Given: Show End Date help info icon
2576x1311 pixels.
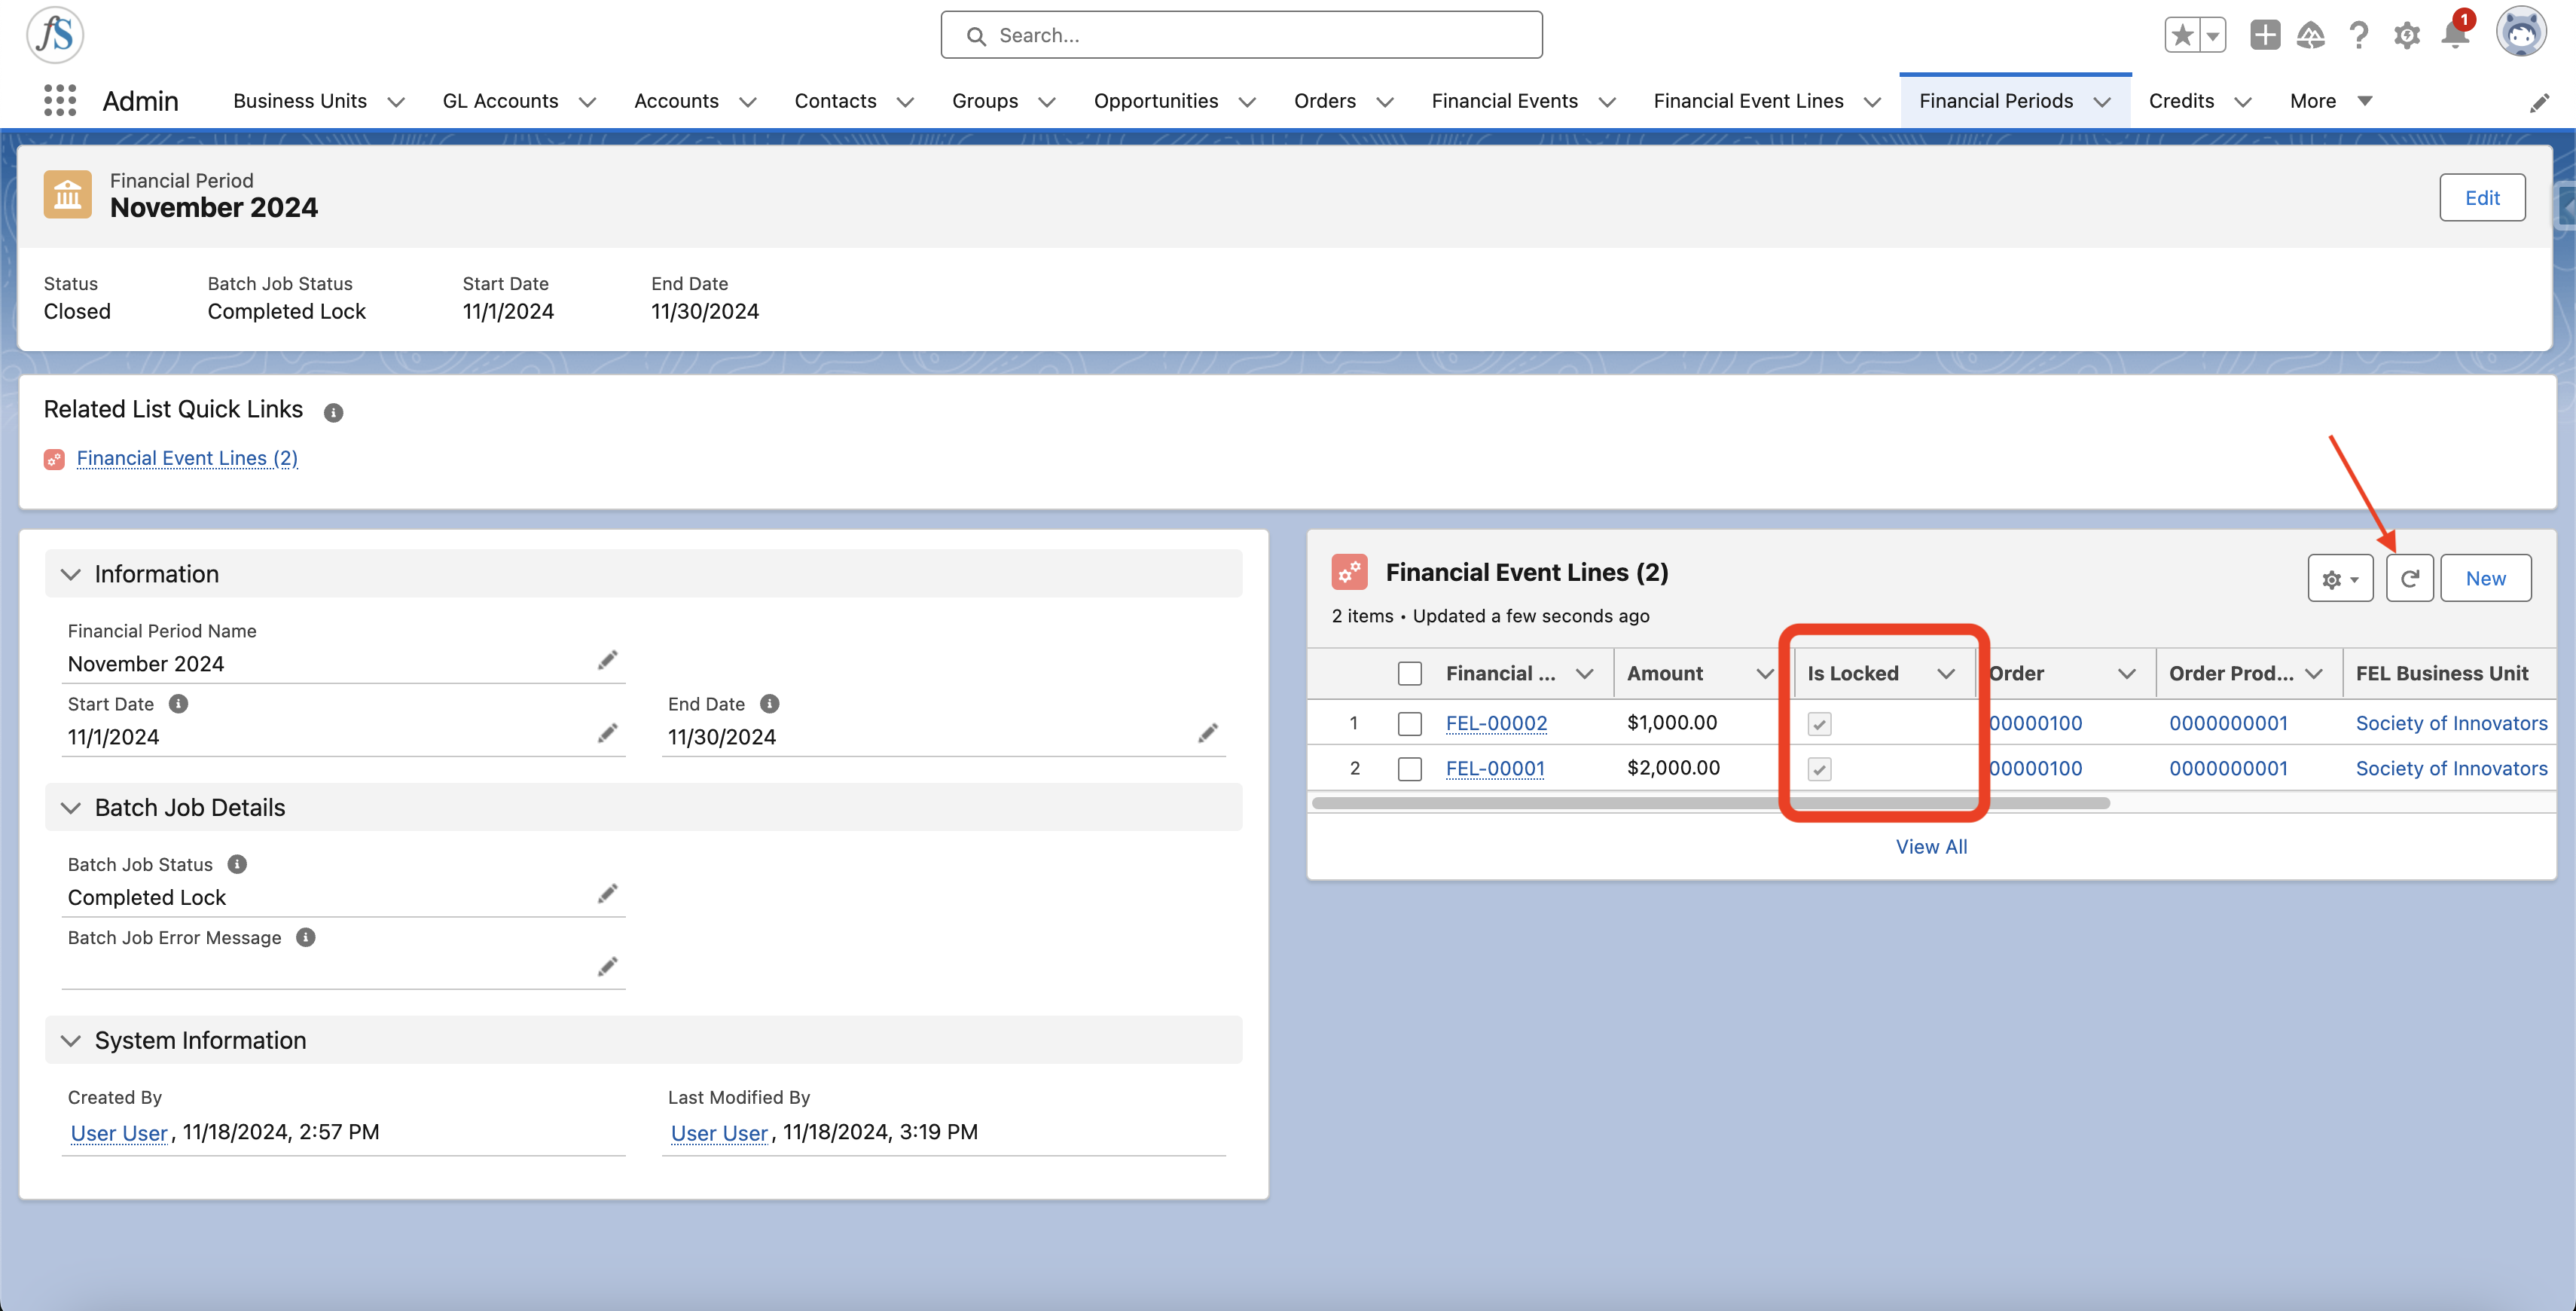Looking at the screenshot, I should (769, 704).
